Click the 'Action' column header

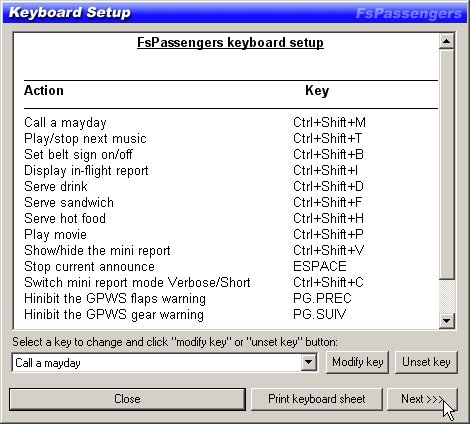[44, 90]
